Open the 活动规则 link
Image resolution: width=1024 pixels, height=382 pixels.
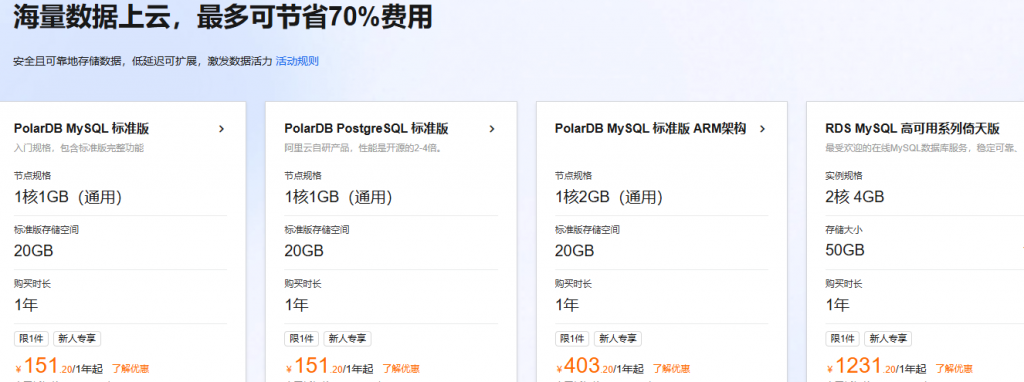coord(297,61)
